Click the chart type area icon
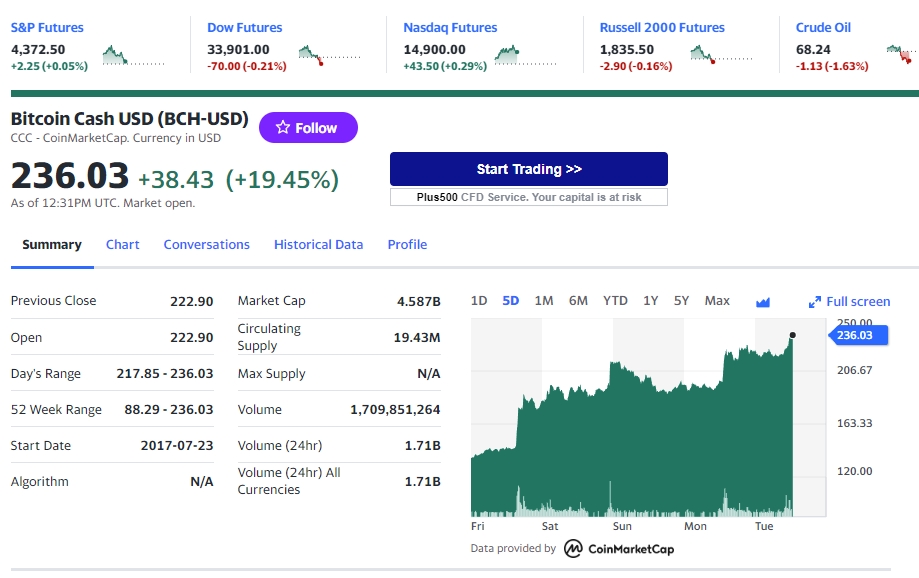919x578 pixels. 763,302
